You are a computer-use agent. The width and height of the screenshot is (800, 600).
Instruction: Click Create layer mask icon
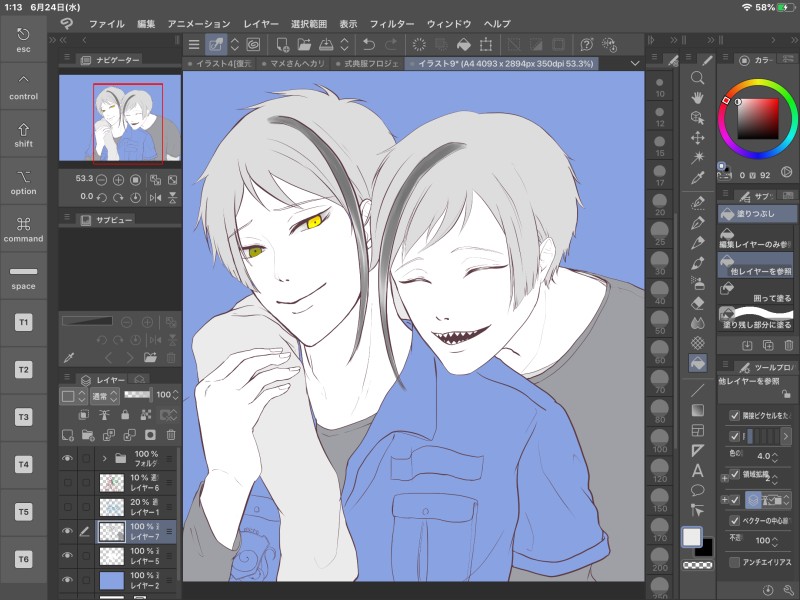pyautogui.click(x=150, y=435)
